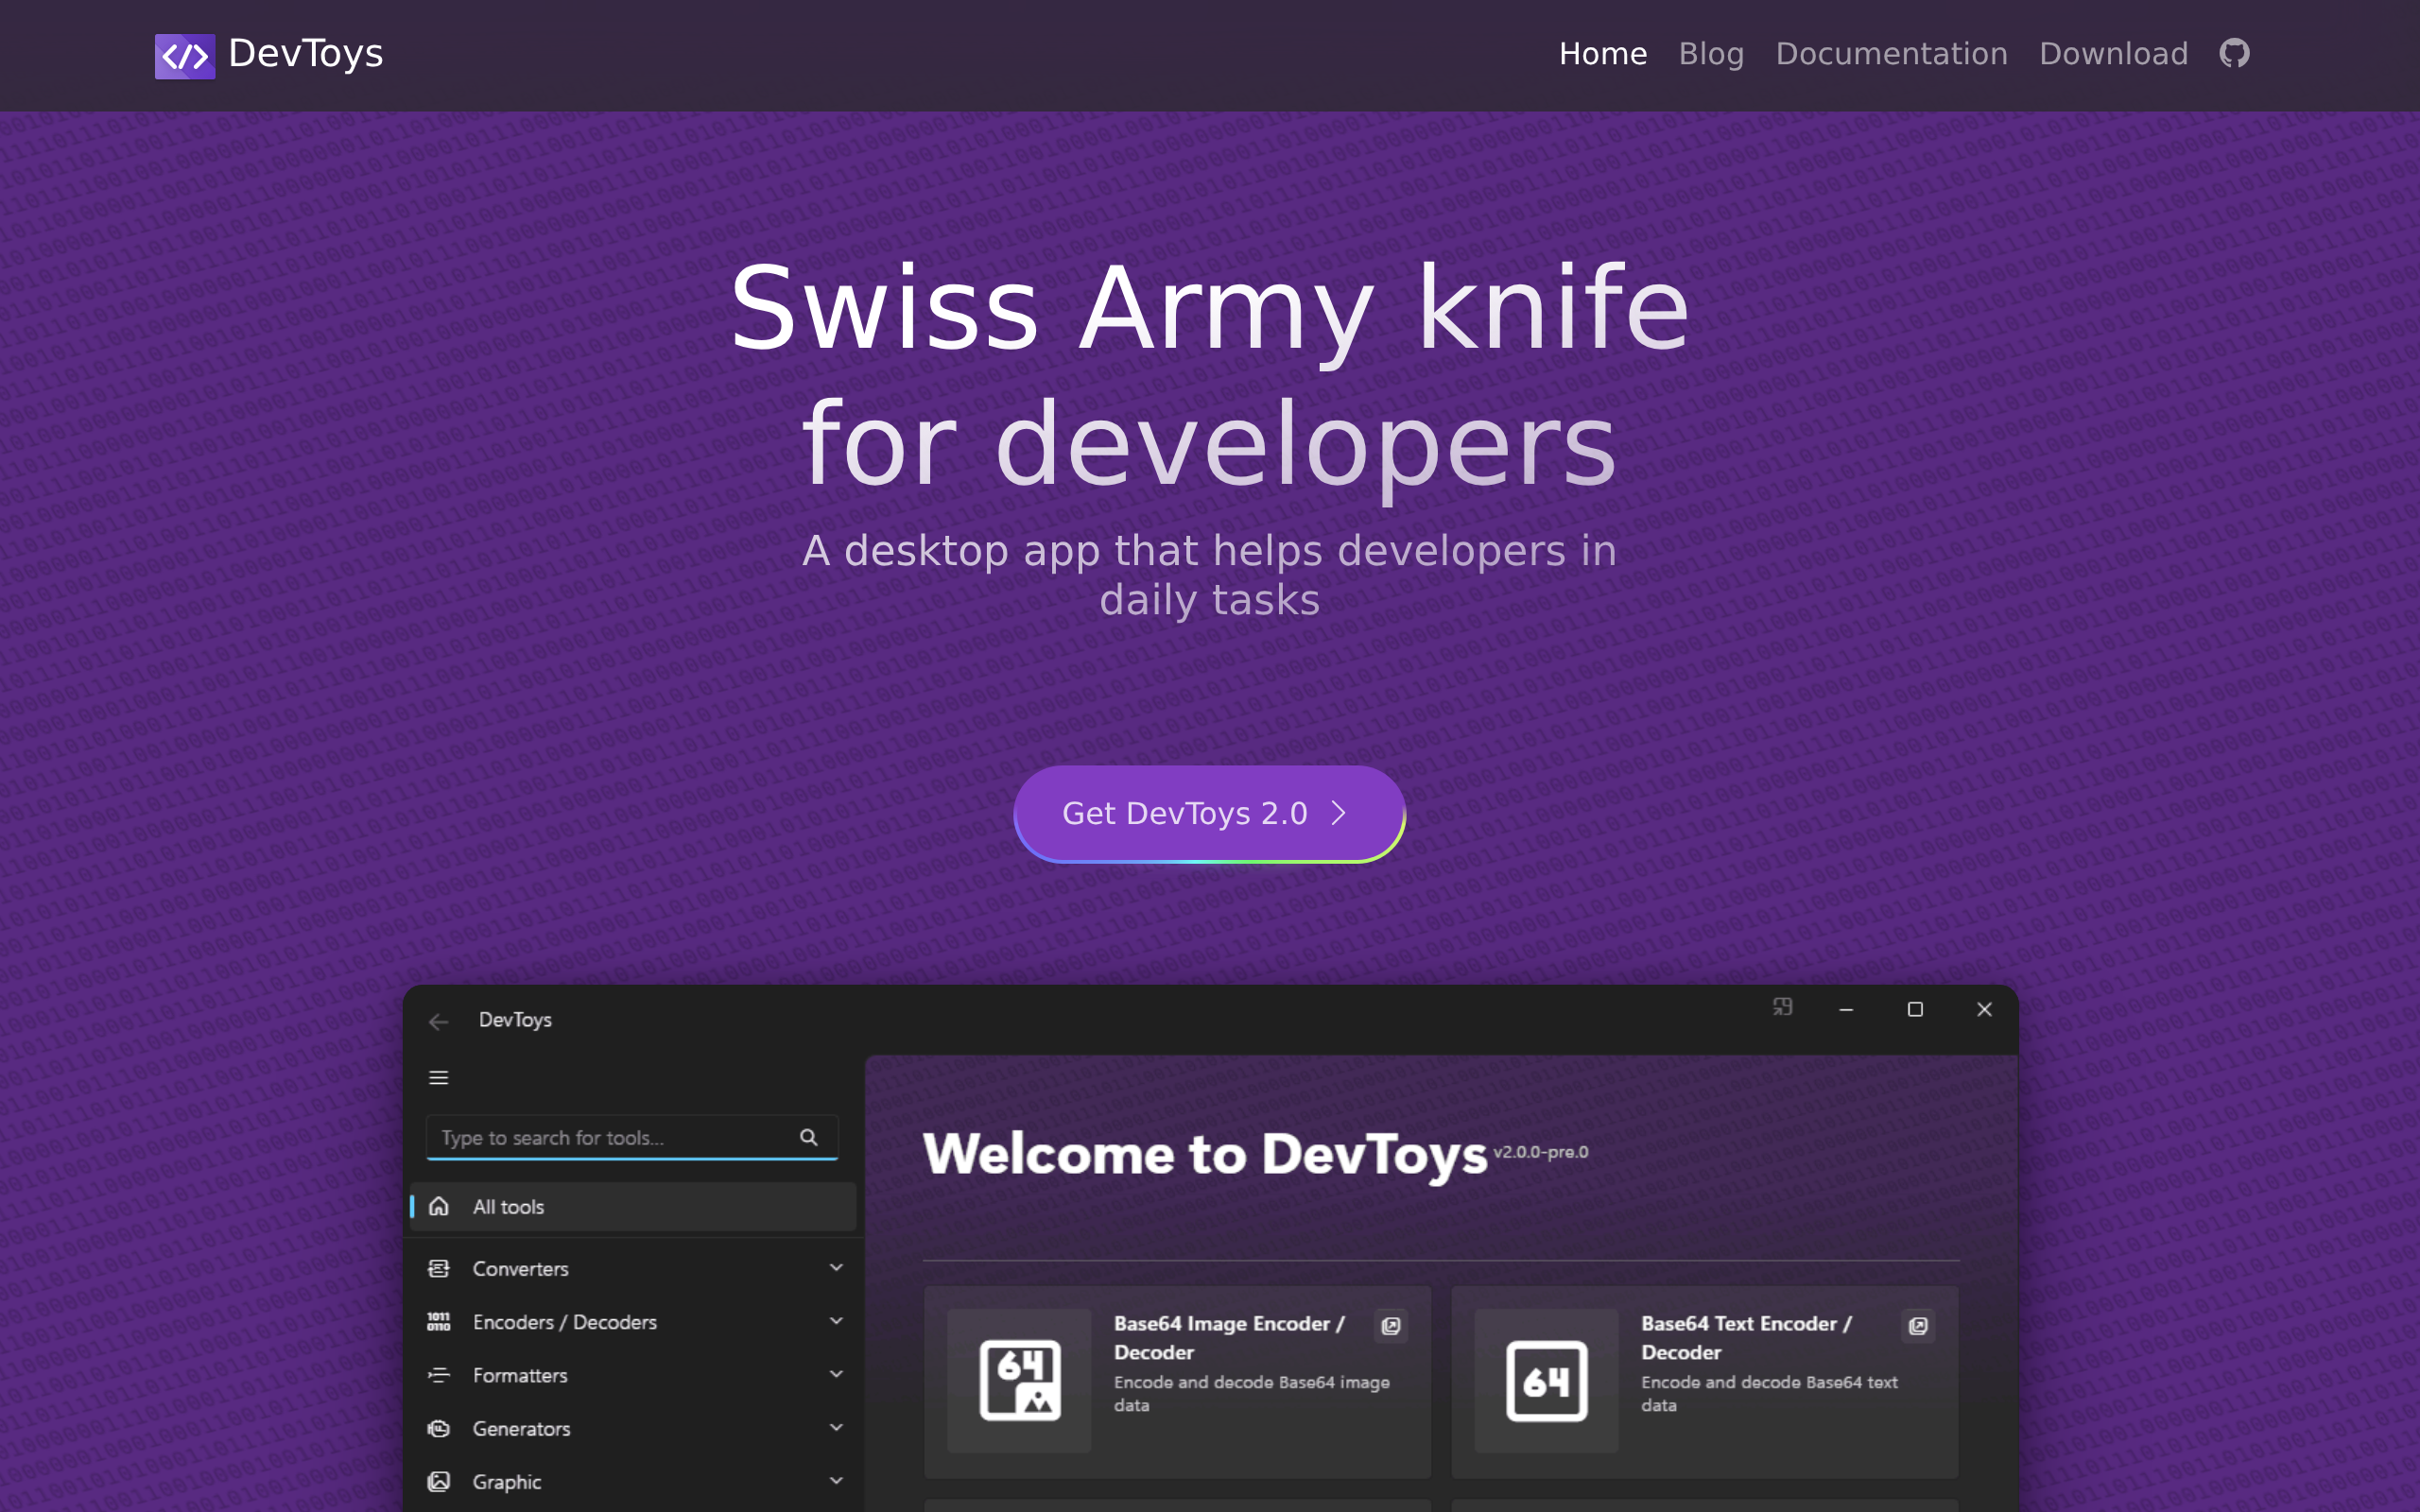Click the compact overlay icon in title bar
The width and height of the screenshot is (2420, 1512).
click(1782, 1007)
